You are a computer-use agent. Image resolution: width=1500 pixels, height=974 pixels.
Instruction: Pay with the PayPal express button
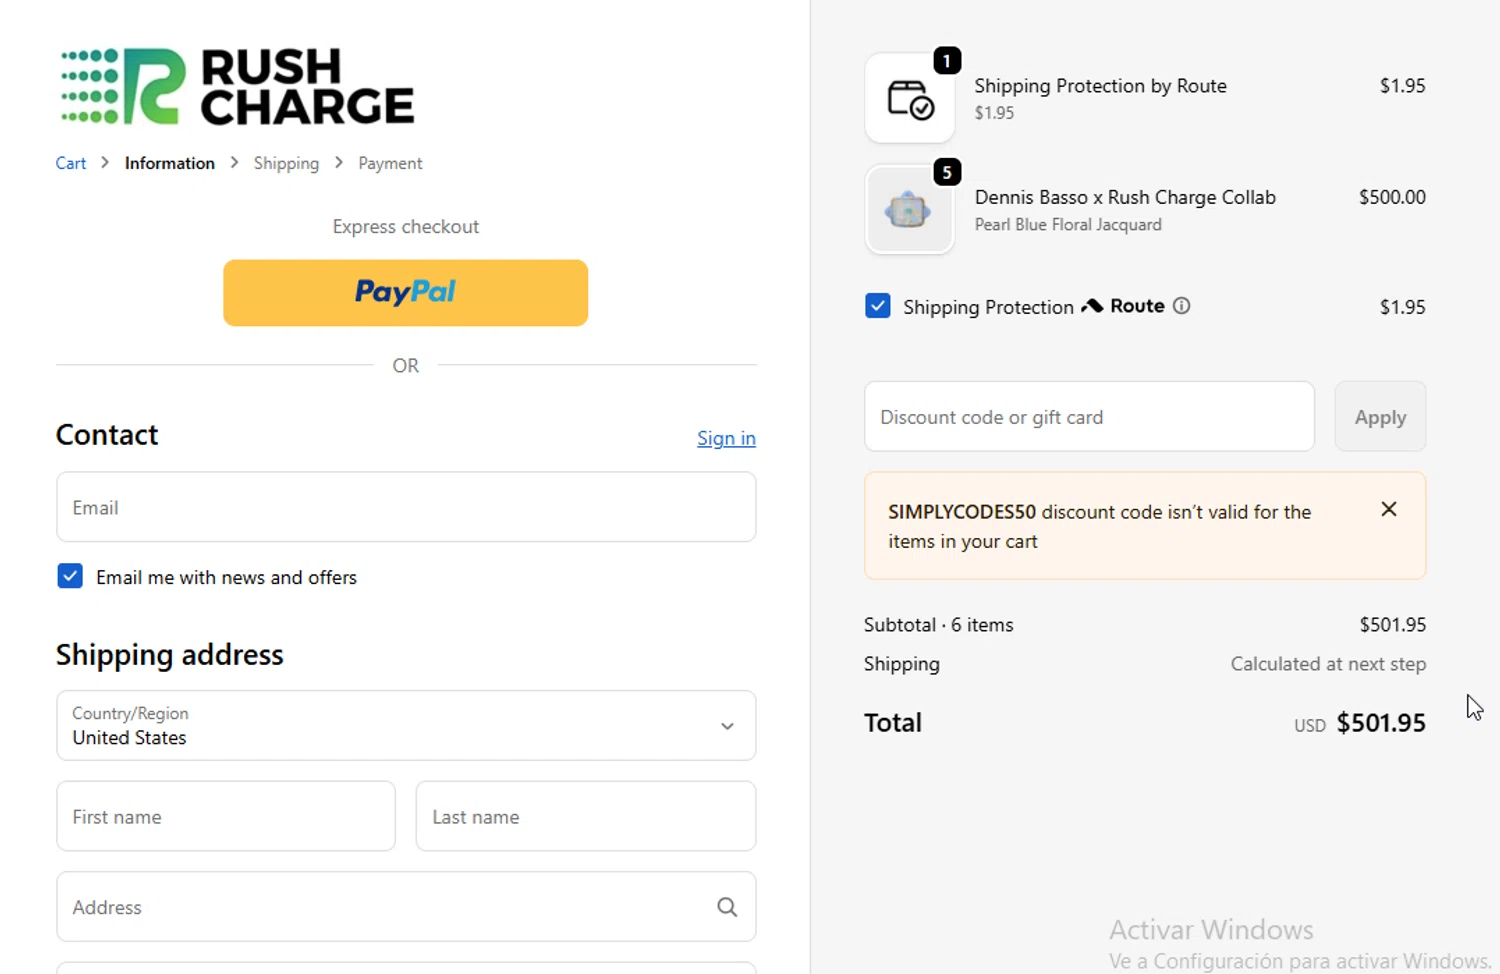pyautogui.click(x=405, y=292)
